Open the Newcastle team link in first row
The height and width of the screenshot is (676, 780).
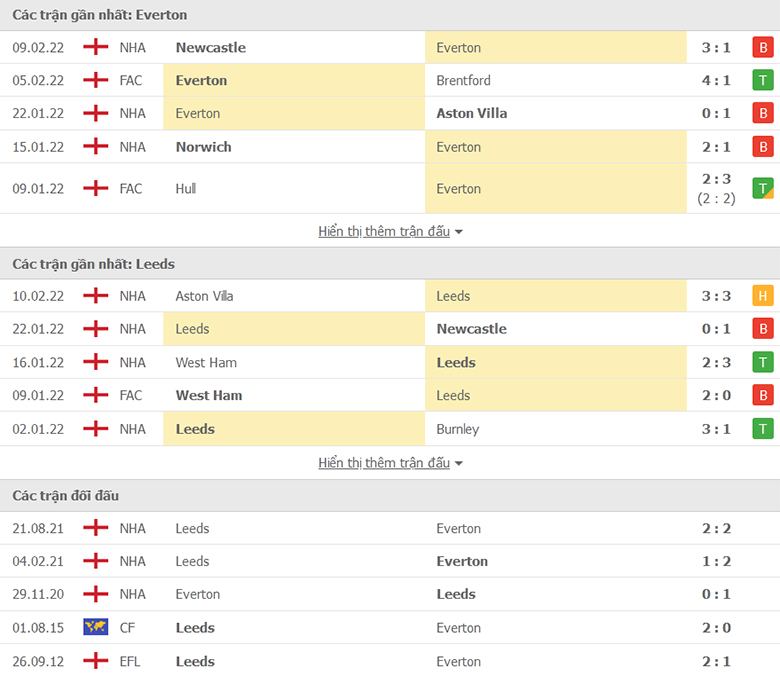(211, 48)
